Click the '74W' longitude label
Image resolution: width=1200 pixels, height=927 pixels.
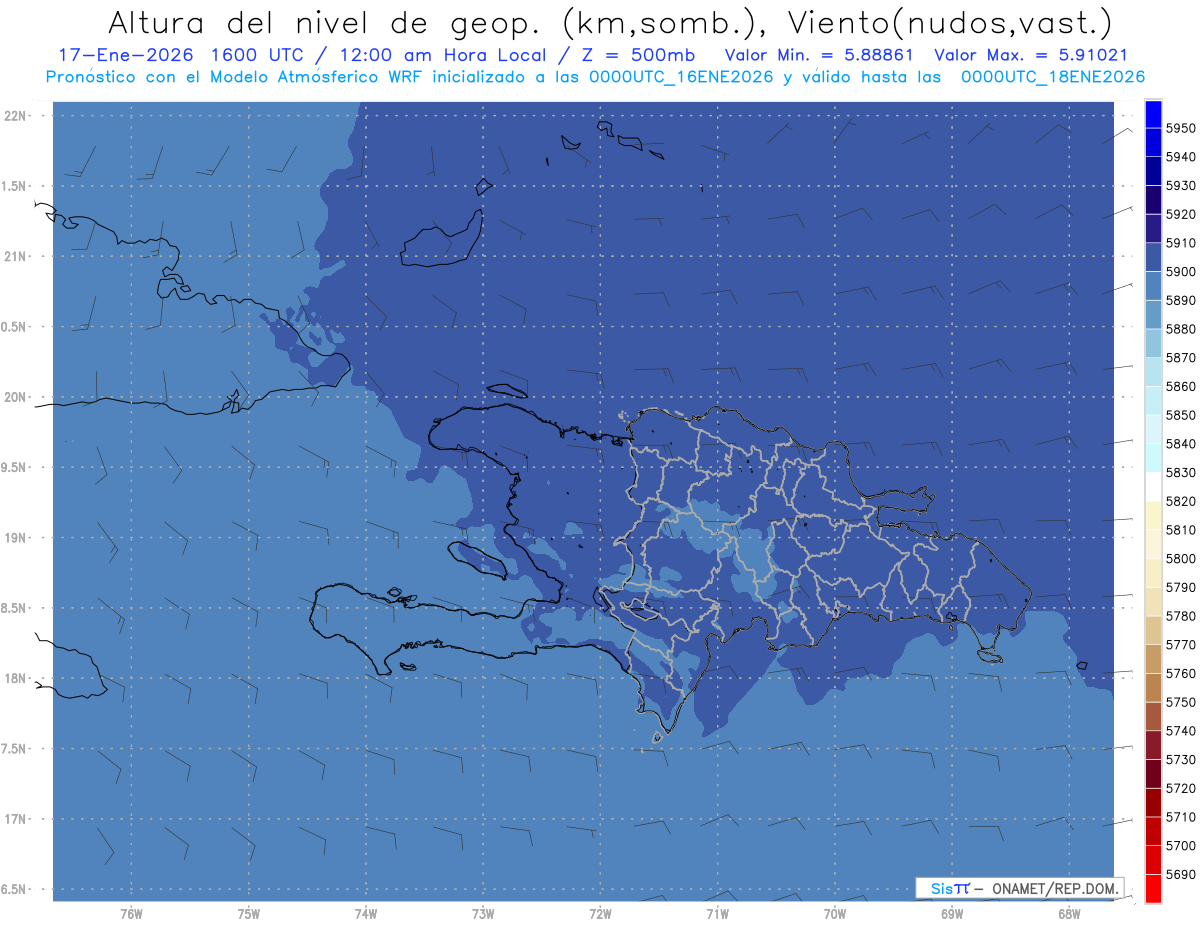pyautogui.click(x=366, y=913)
